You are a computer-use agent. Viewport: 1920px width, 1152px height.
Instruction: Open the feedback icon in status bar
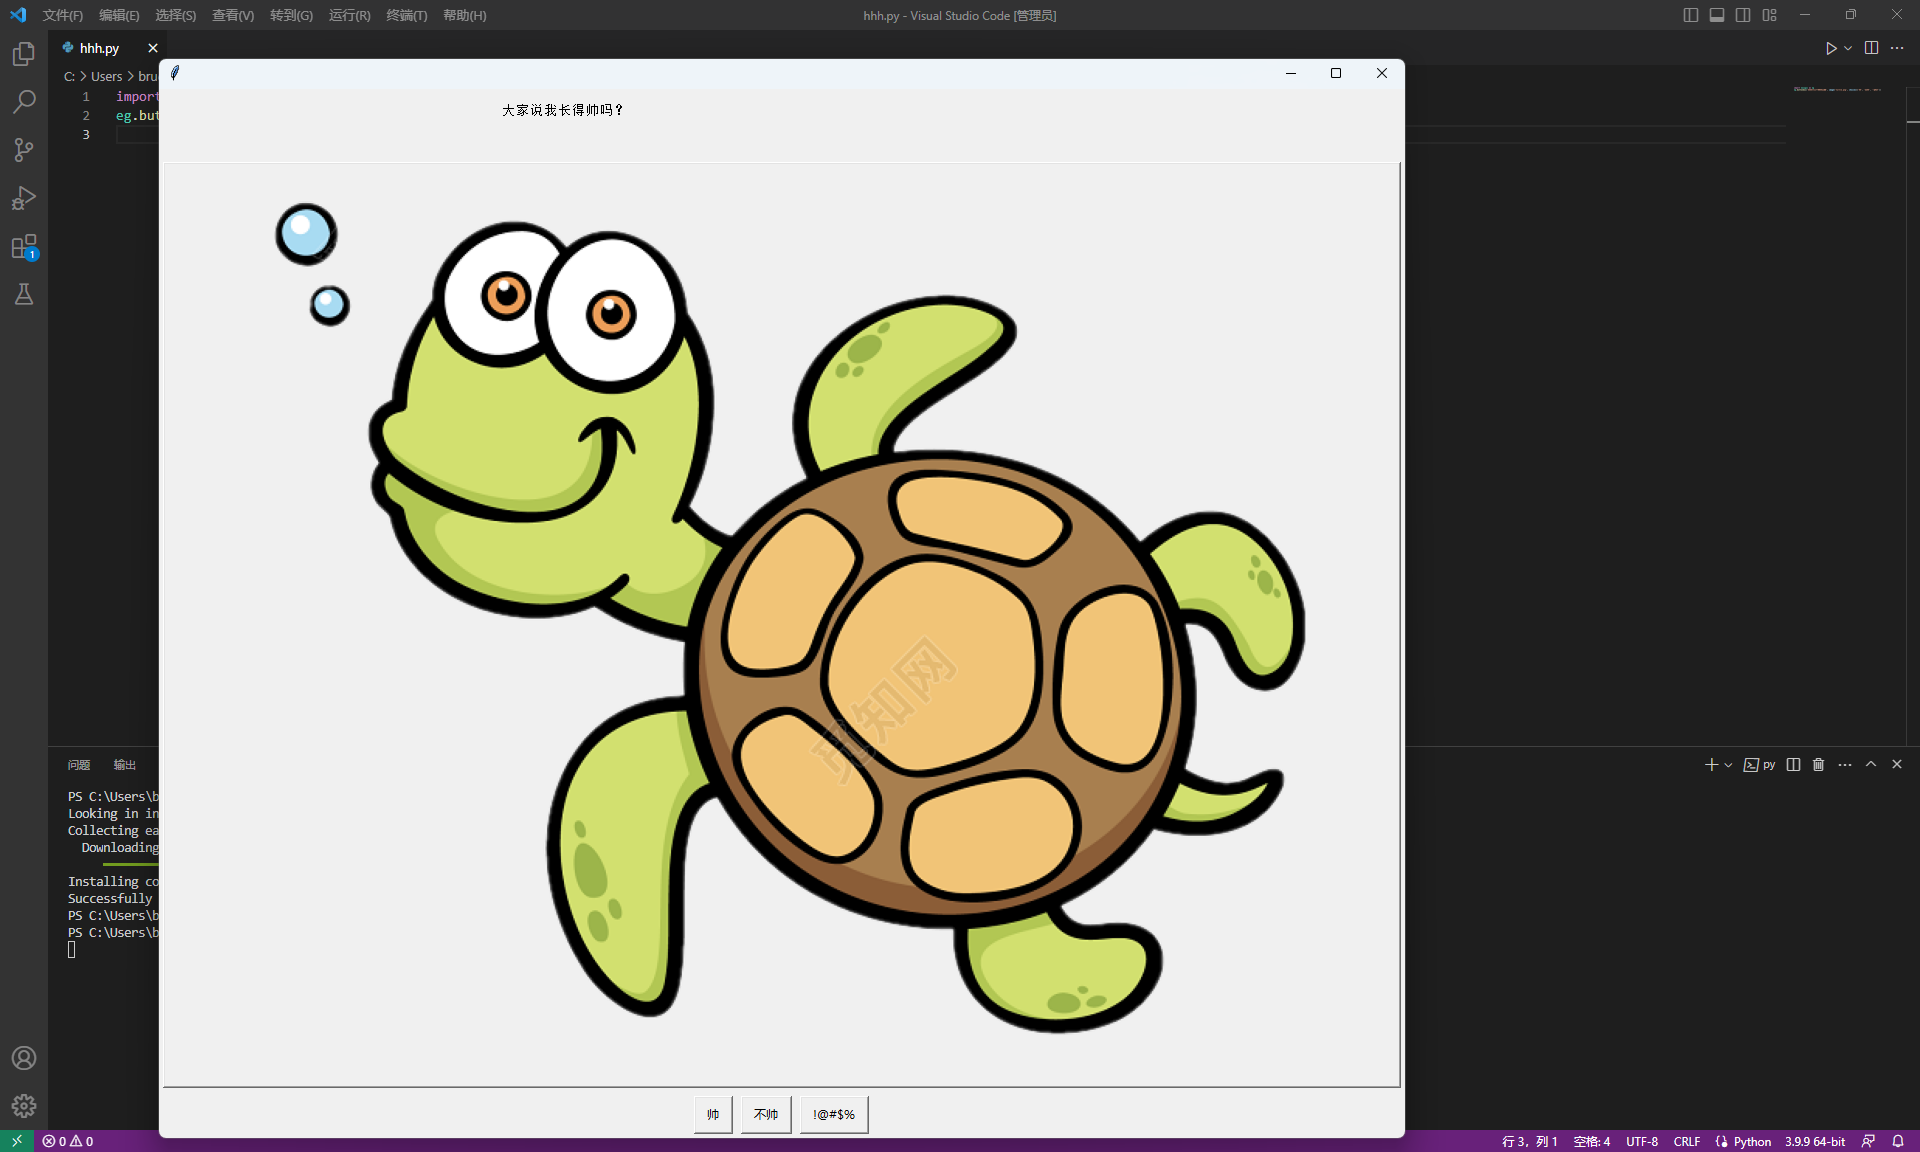click(x=1868, y=1141)
